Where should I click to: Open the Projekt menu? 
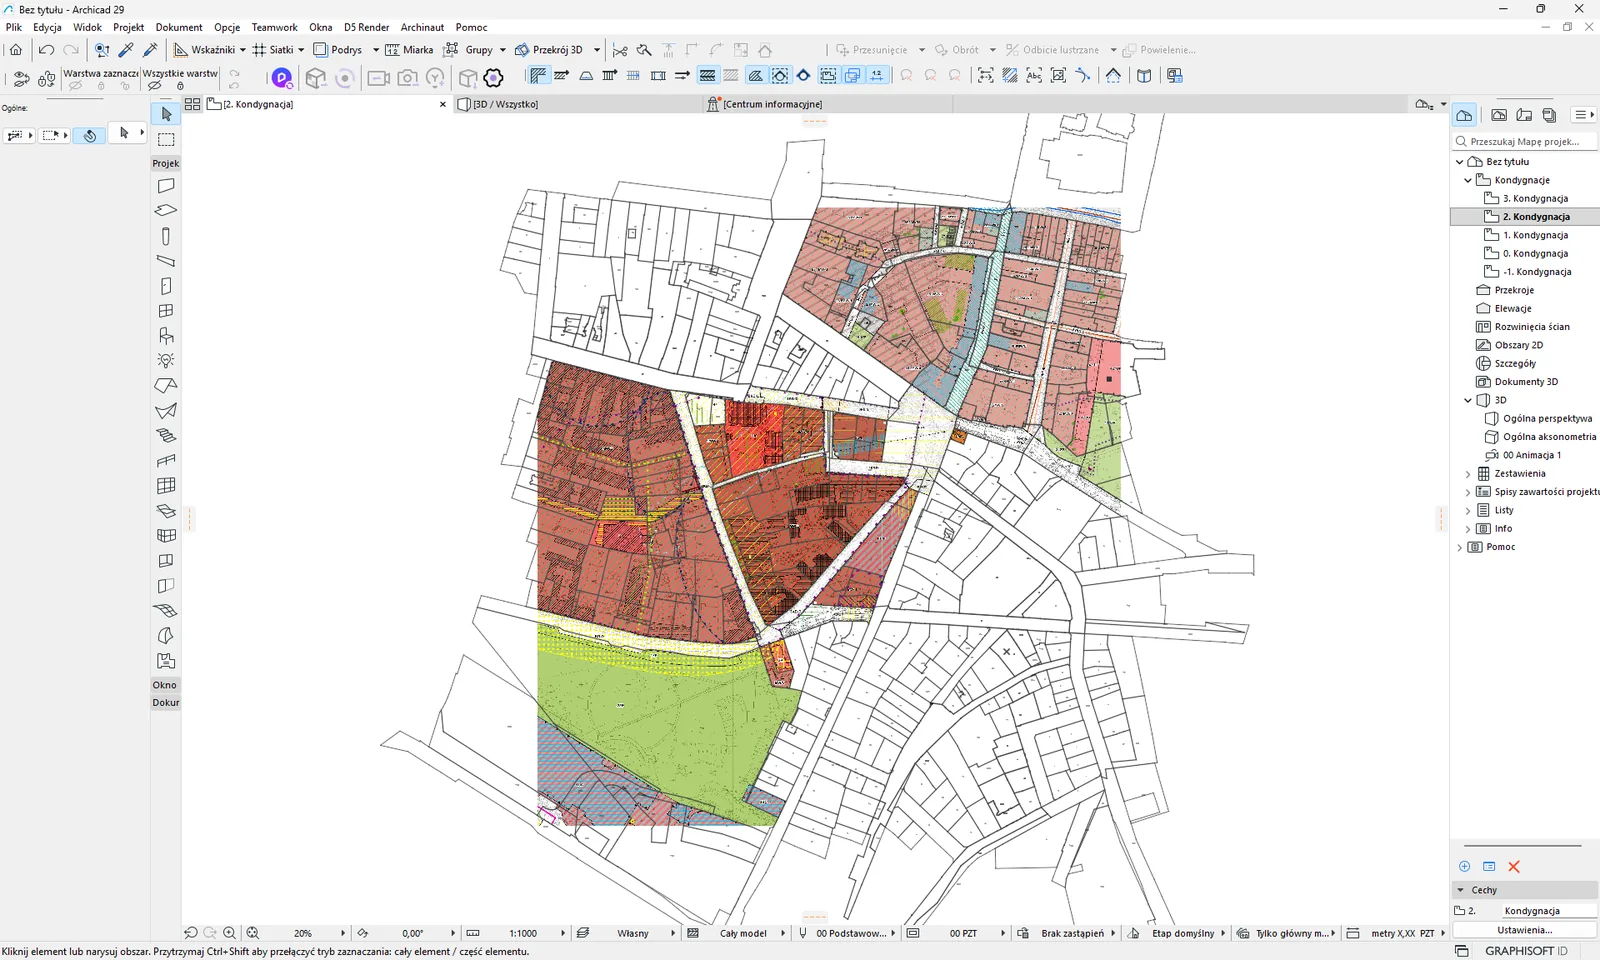click(x=128, y=27)
